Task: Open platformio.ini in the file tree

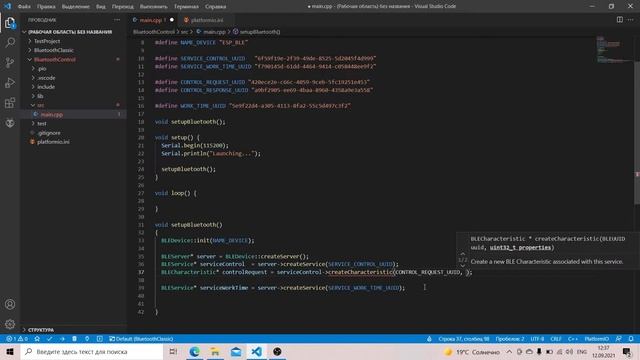Action: (x=53, y=142)
